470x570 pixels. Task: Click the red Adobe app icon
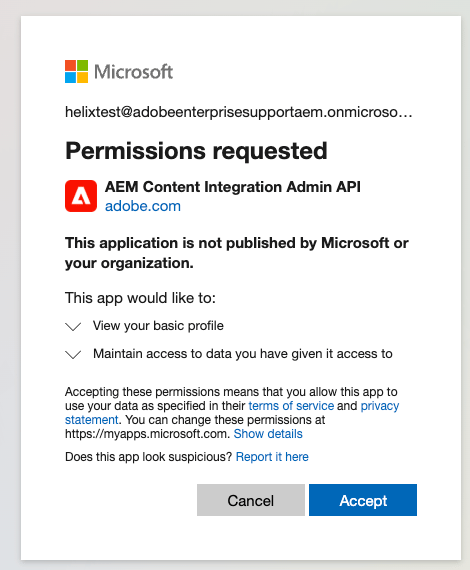point(81,196)
